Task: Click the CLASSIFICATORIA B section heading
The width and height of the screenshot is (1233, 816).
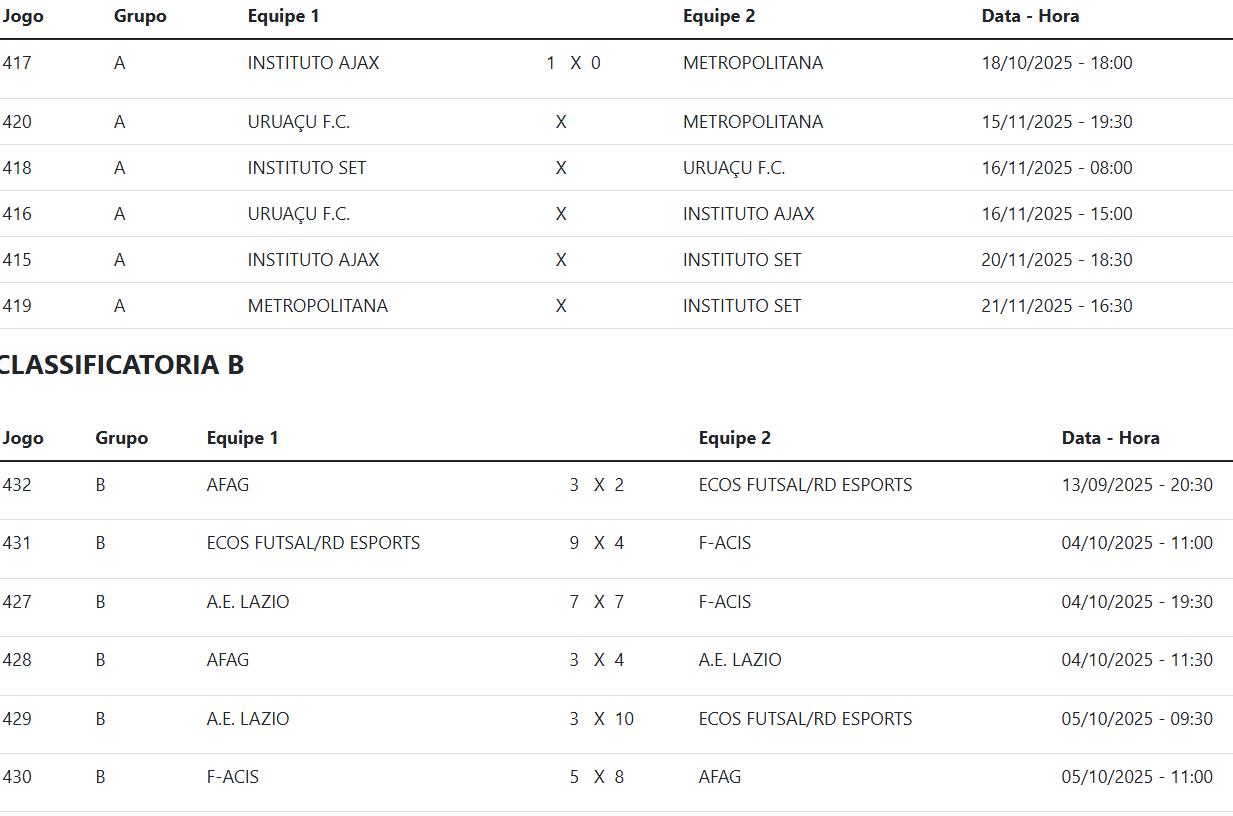Action: (121, 366)
